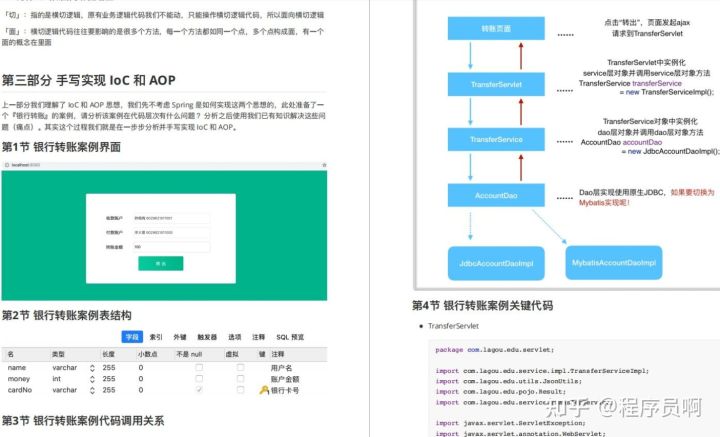Open the type stepper in the cardNo row
The image size is (720, 437).
click(92, 390)
